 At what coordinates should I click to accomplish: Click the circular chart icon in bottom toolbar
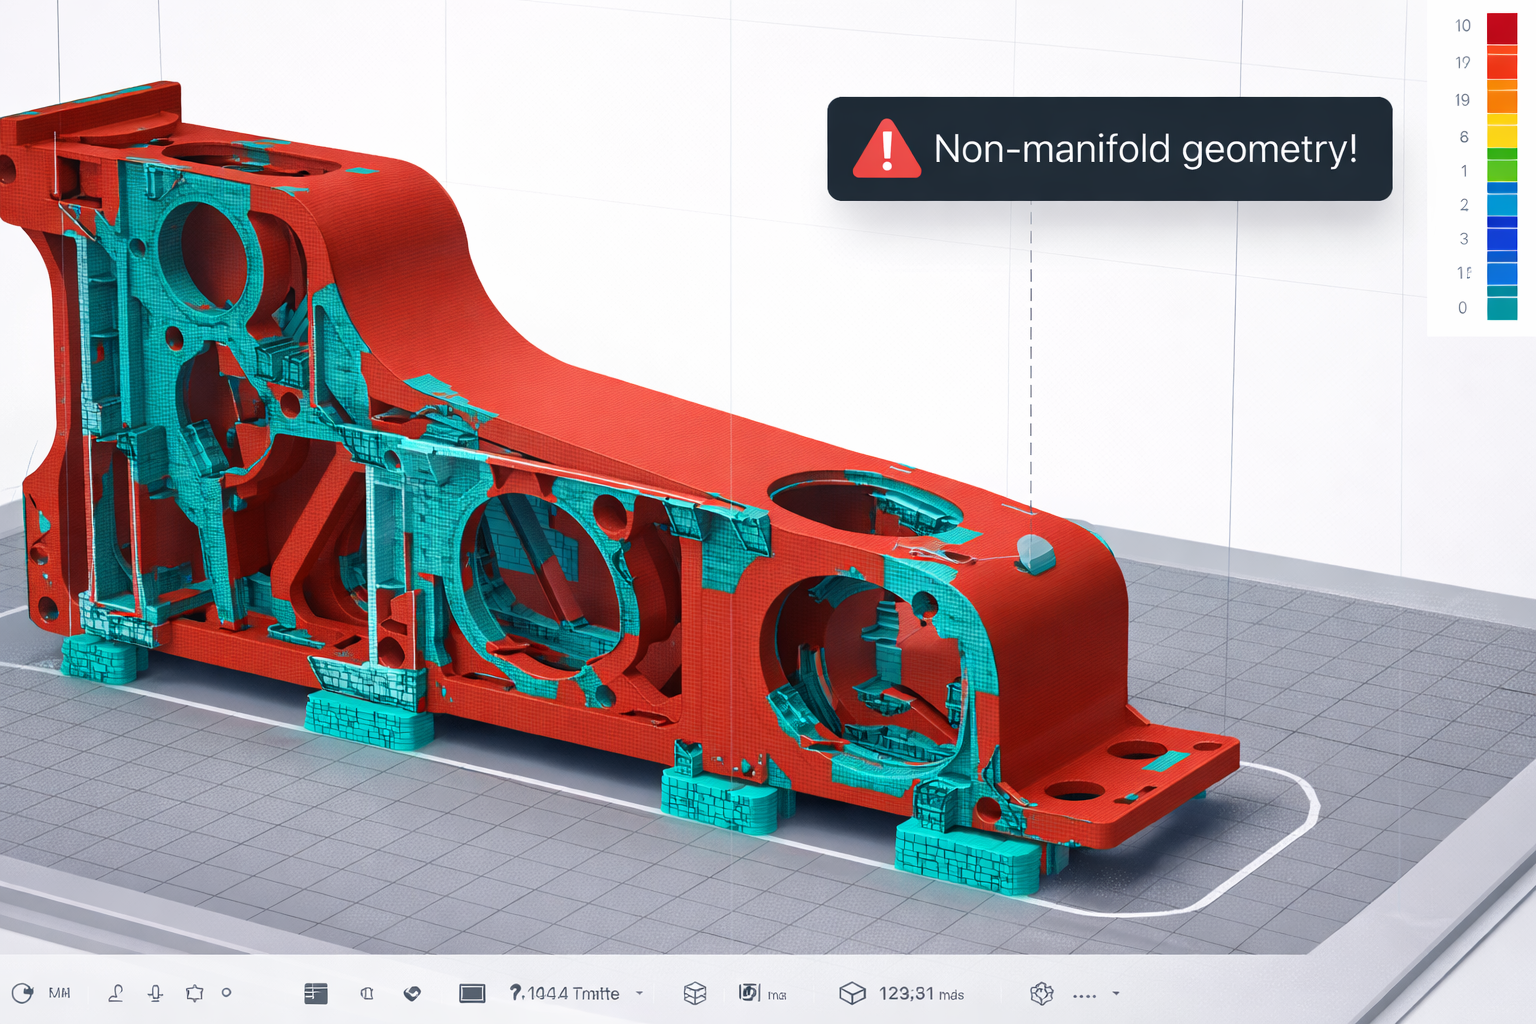coord(22,993)
